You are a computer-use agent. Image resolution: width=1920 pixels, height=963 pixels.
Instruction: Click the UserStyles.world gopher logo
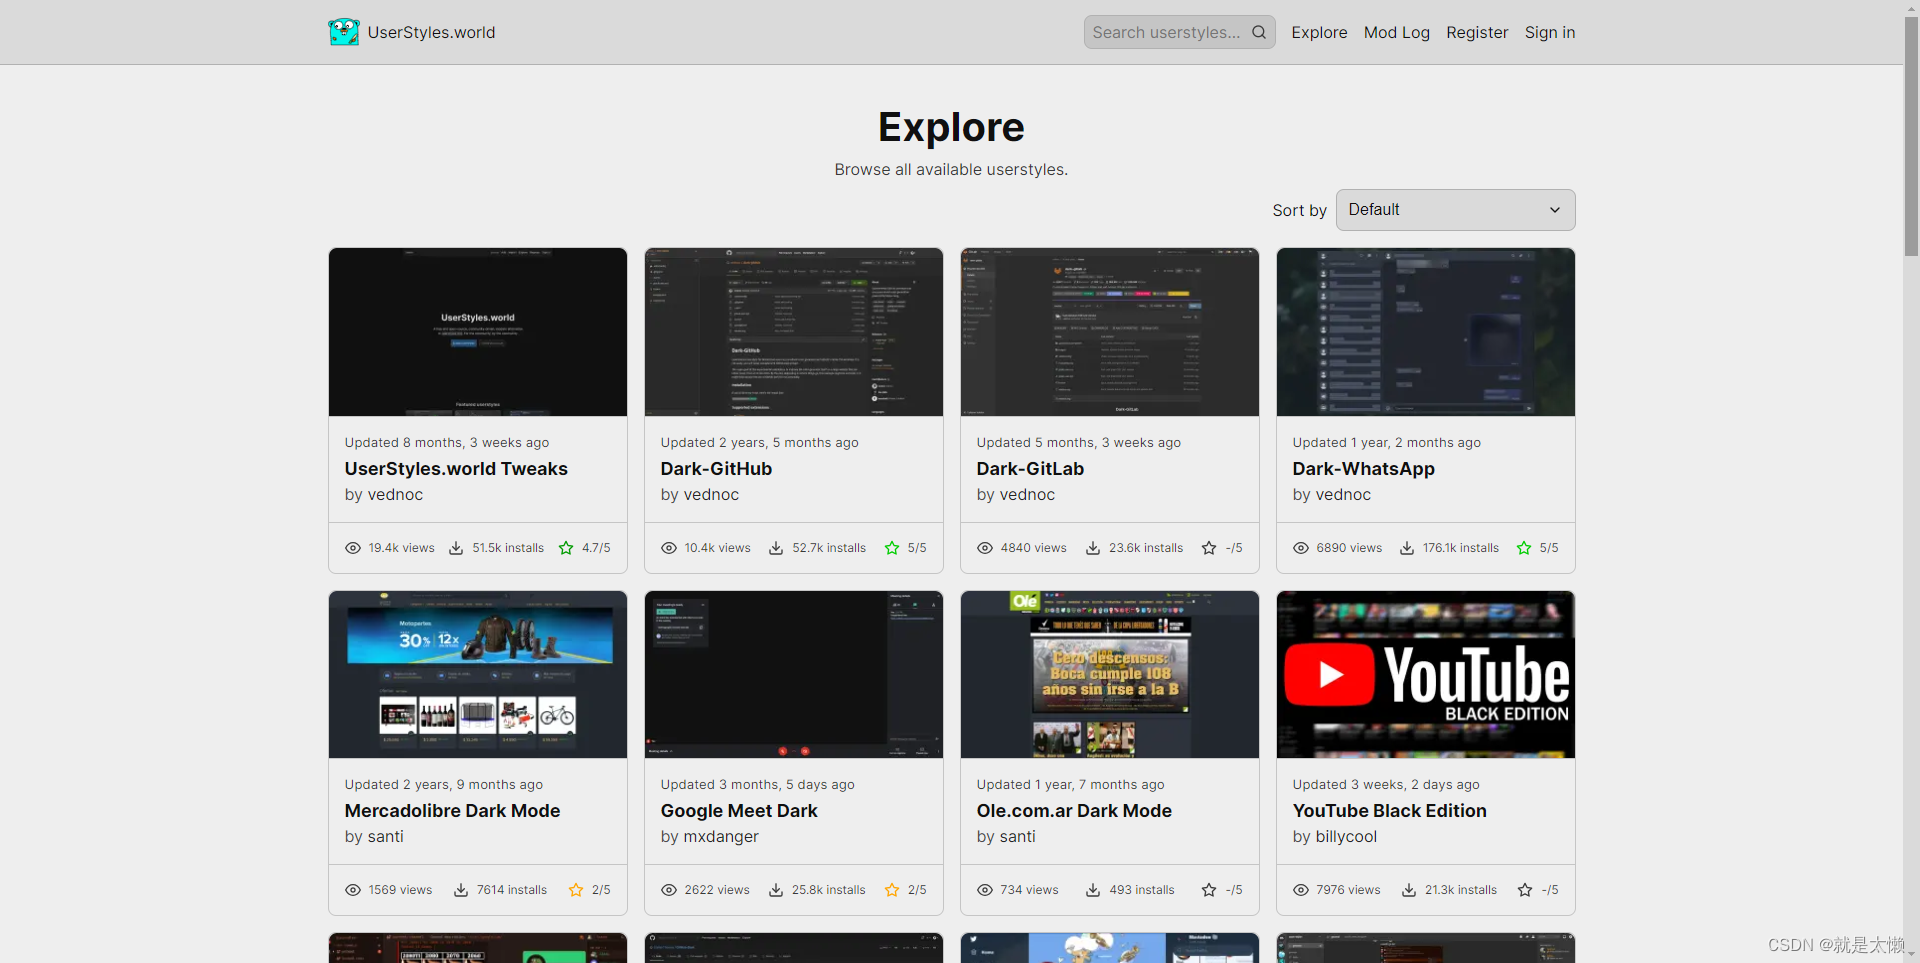pyautogui.click(x=344, y=32)
